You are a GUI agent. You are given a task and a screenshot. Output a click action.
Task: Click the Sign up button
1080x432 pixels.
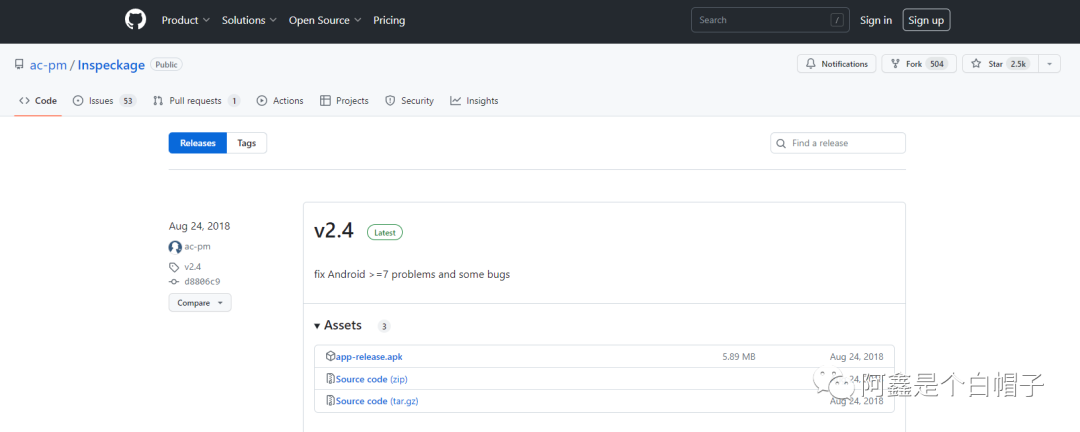point(926,20)
